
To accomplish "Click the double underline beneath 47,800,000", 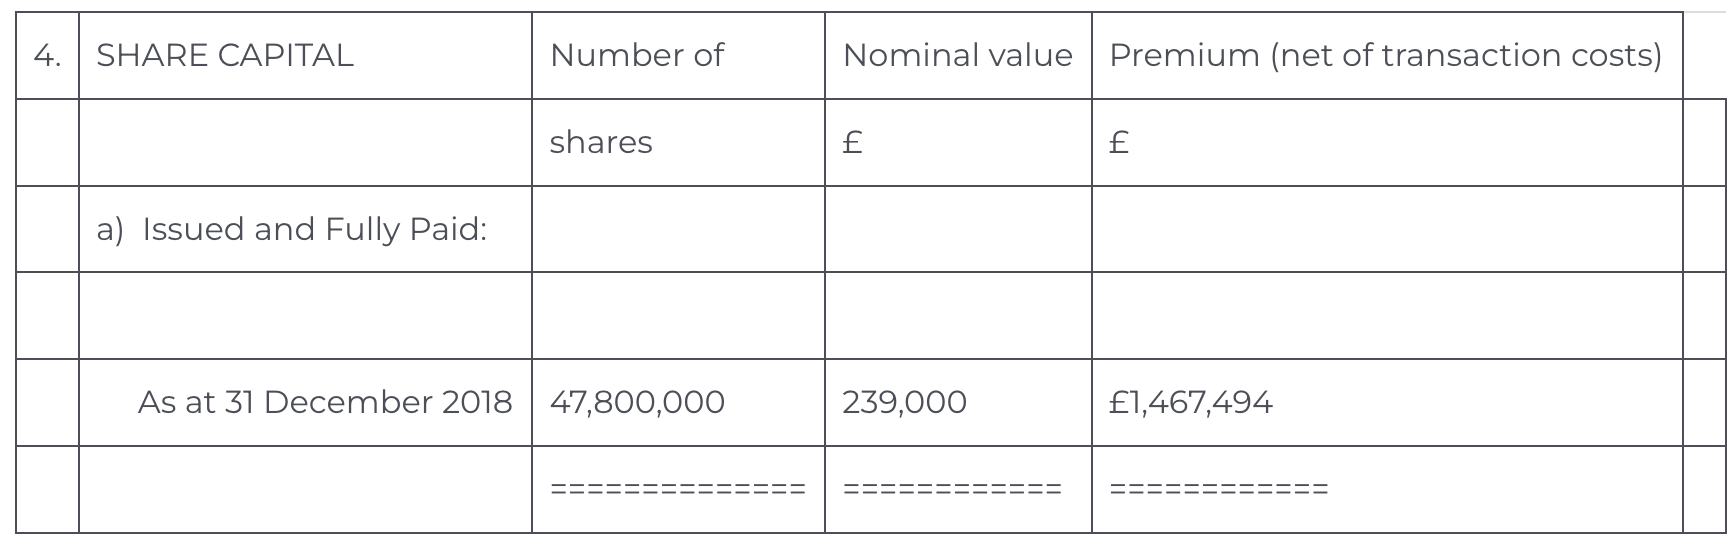I will tap(678, 490).
